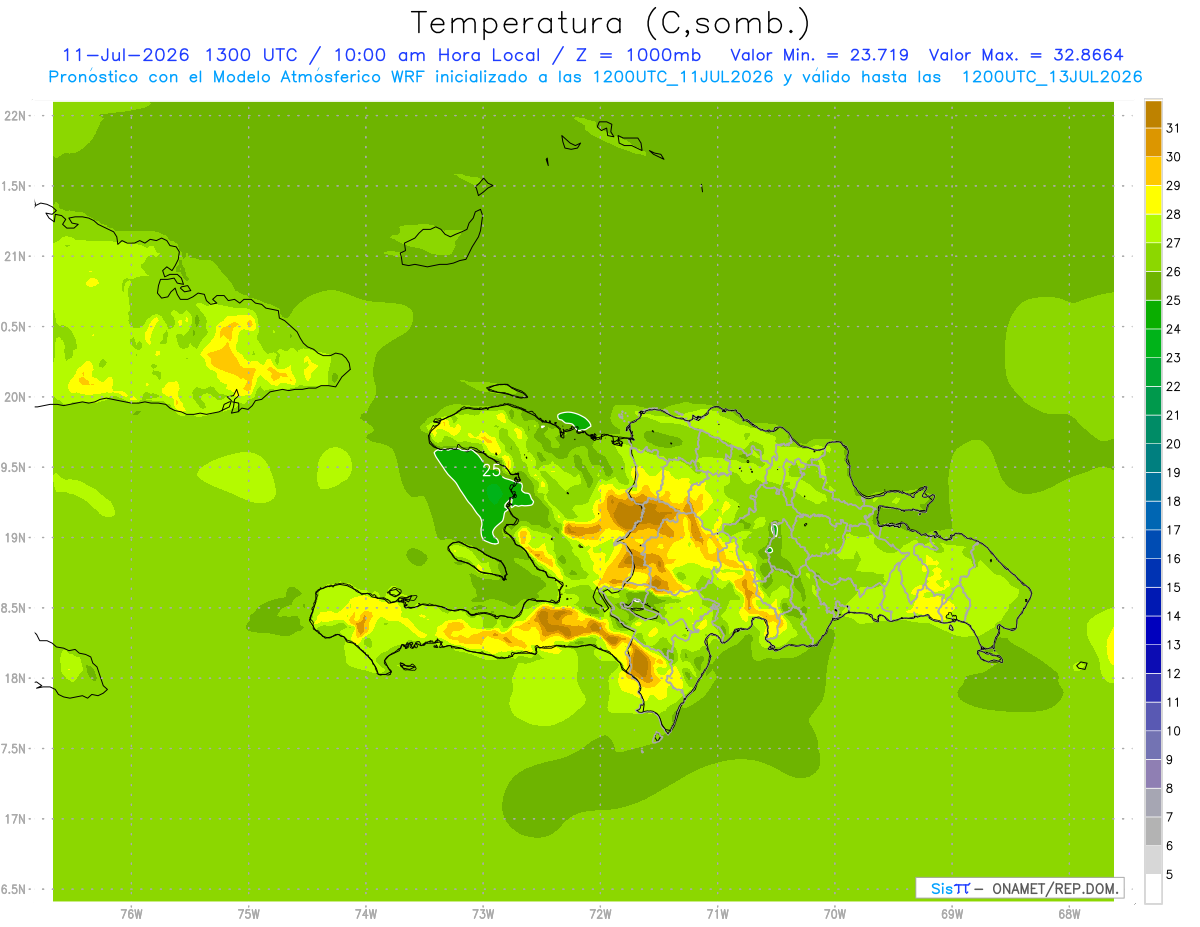Click the legend value '13'
The image size is (1200, 927).
tap(1174, 645)
